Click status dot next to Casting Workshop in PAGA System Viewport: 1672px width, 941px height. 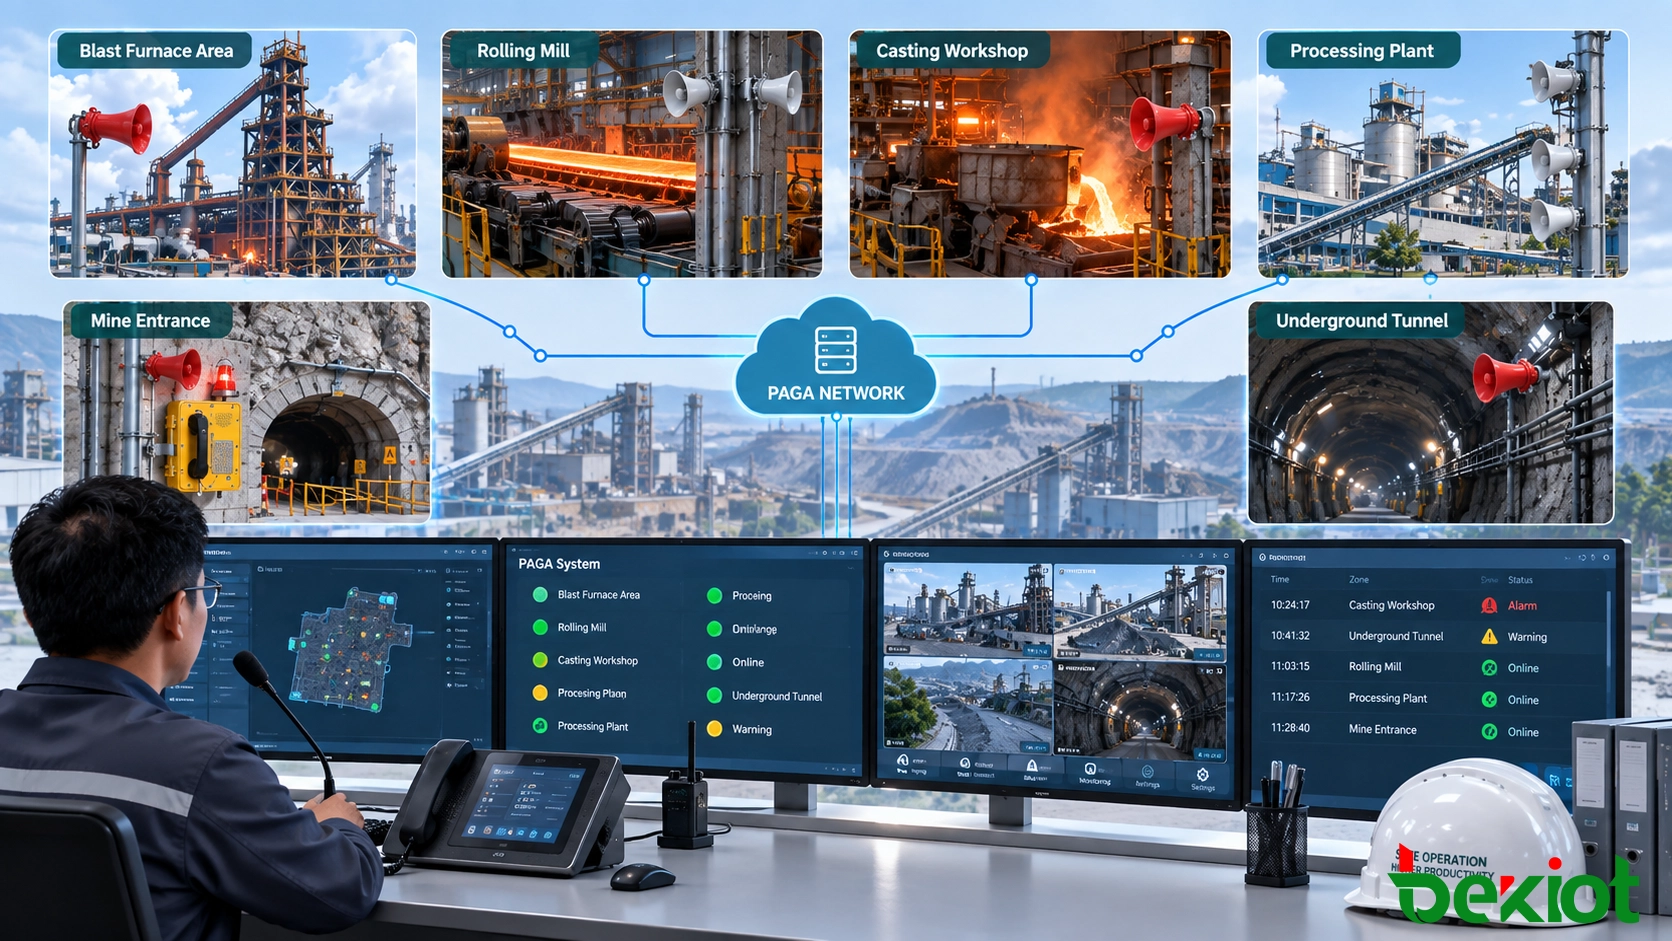click(x=540, y=660)
